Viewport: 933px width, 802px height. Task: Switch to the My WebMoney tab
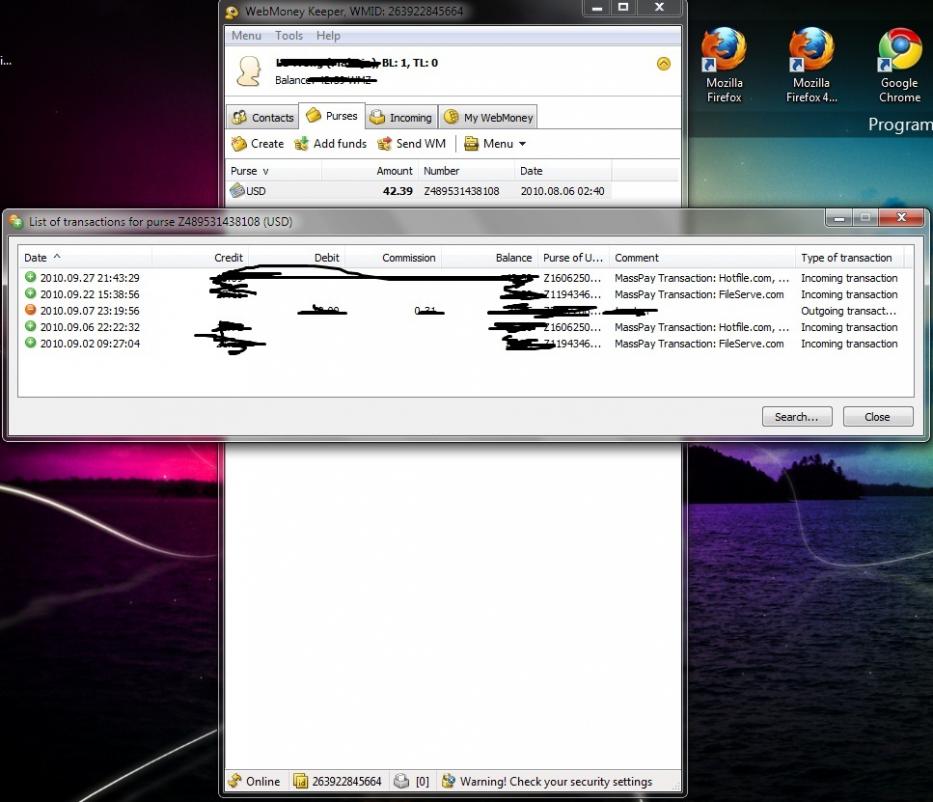point(489,117)
